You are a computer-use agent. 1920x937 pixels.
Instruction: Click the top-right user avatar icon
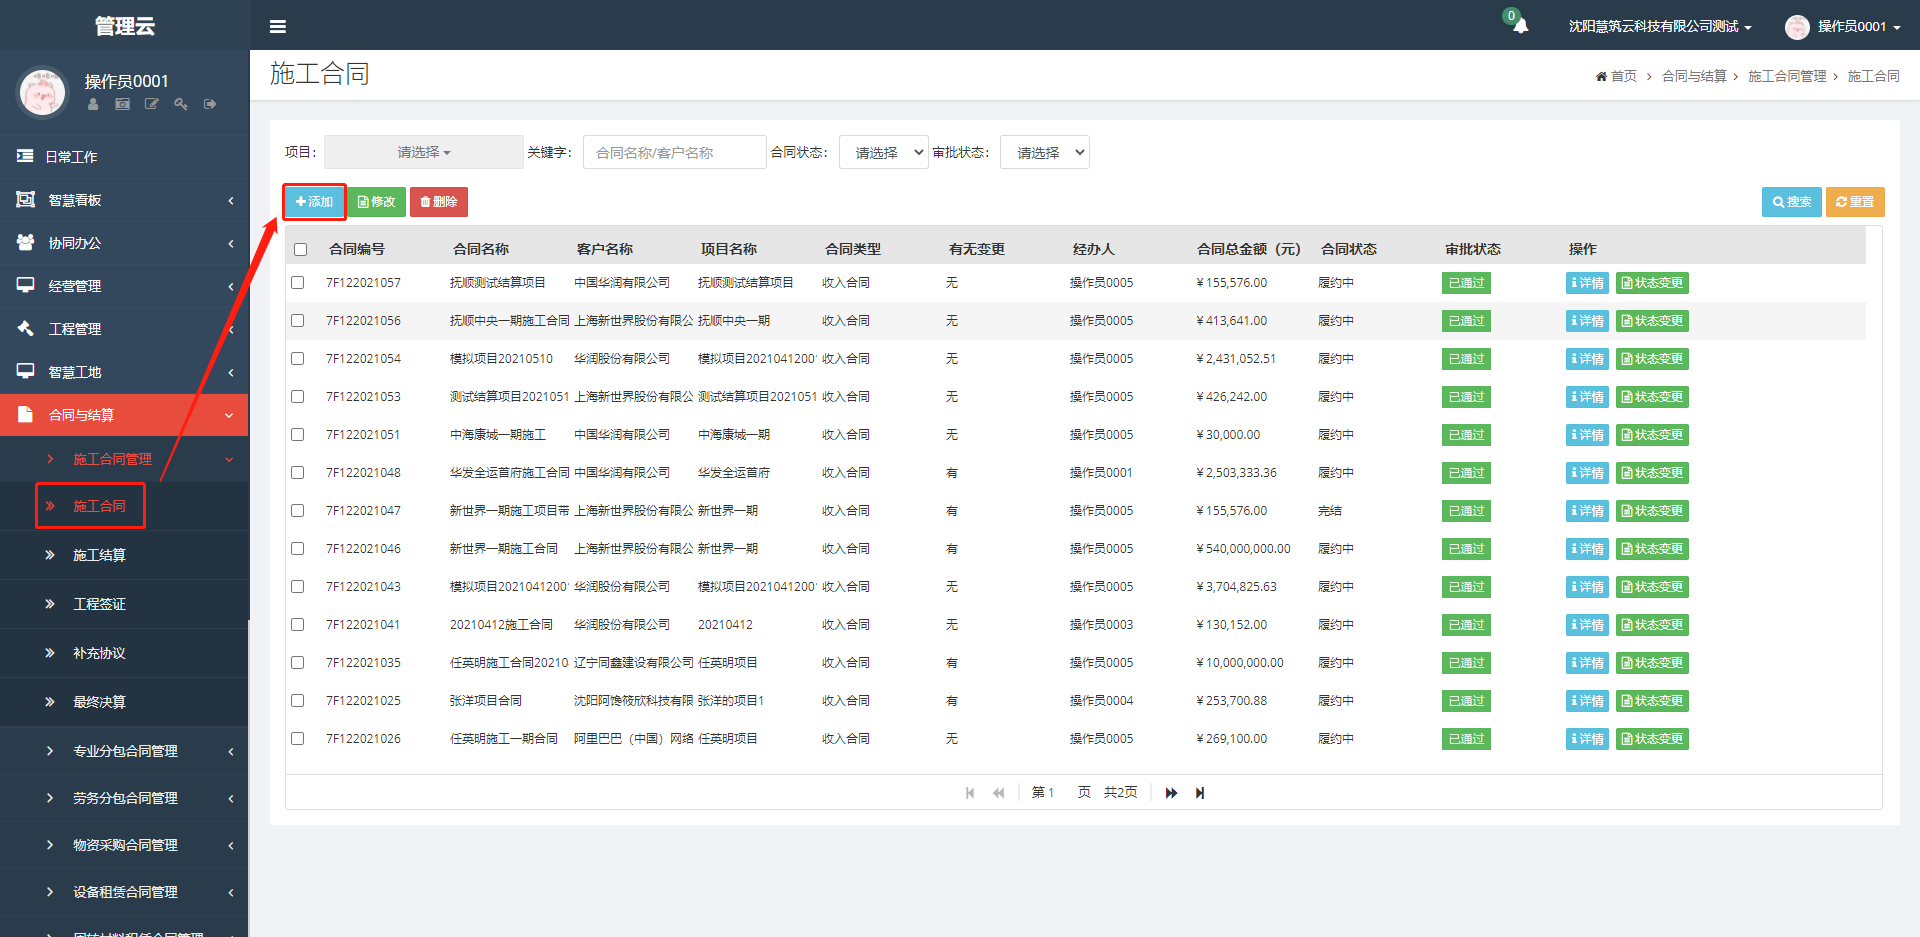[1797, 27]
